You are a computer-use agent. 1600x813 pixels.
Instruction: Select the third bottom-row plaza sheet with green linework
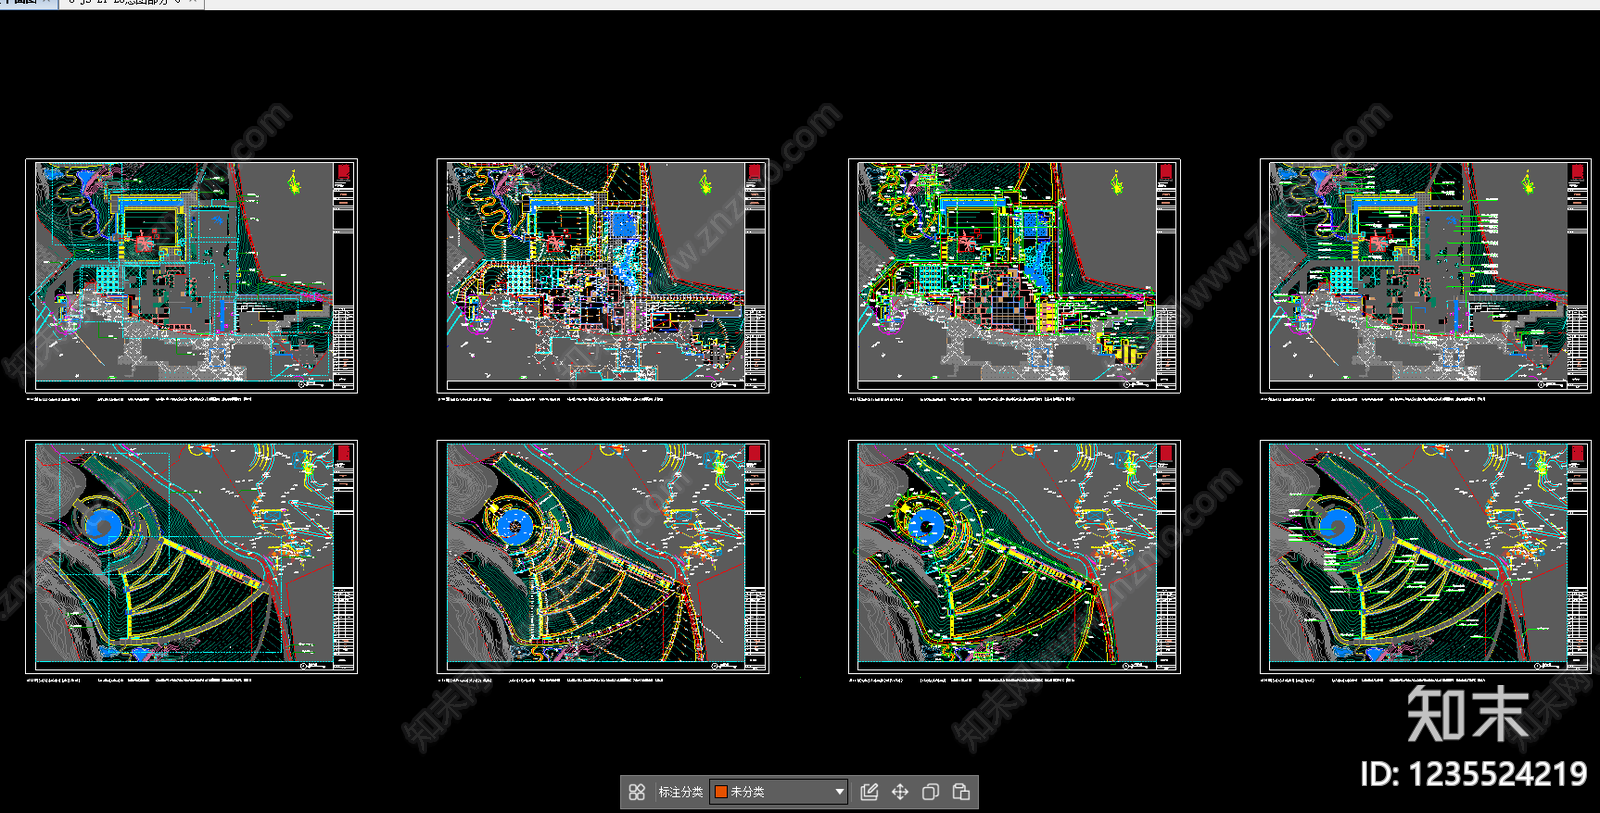pos(1014,557)
